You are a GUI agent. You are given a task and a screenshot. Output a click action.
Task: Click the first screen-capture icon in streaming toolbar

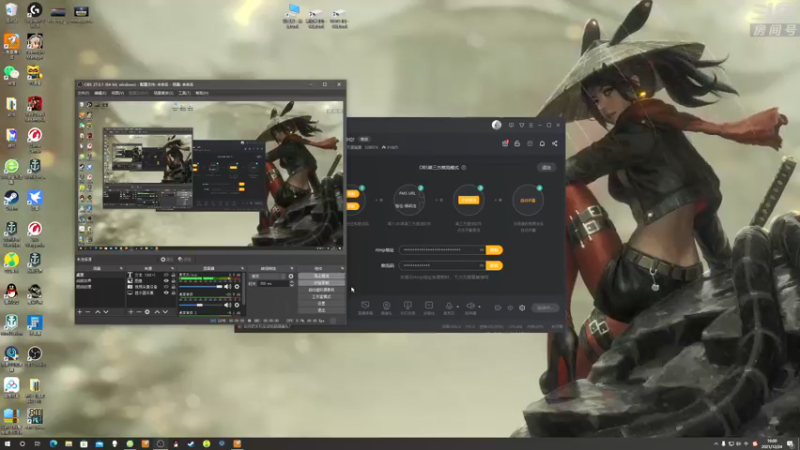[365, 305]
